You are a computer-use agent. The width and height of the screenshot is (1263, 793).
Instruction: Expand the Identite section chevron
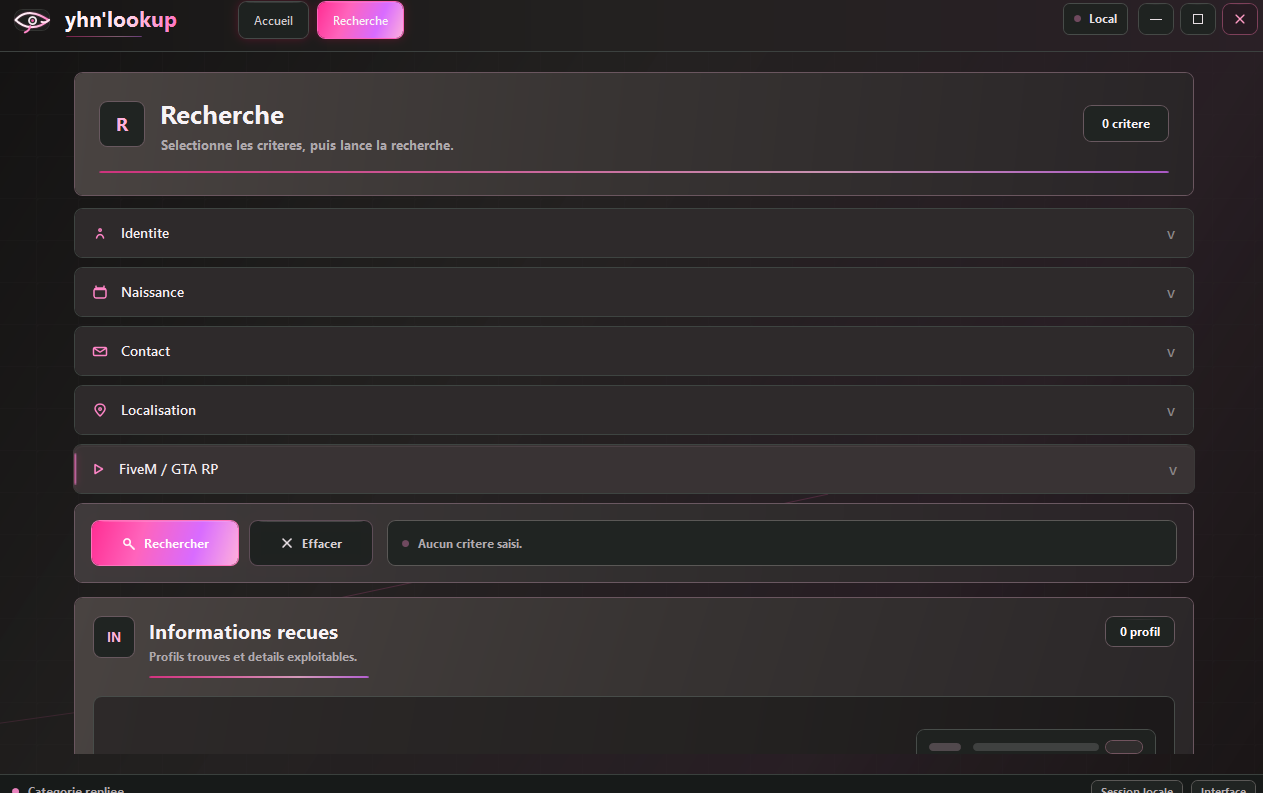coord(1171,235)
